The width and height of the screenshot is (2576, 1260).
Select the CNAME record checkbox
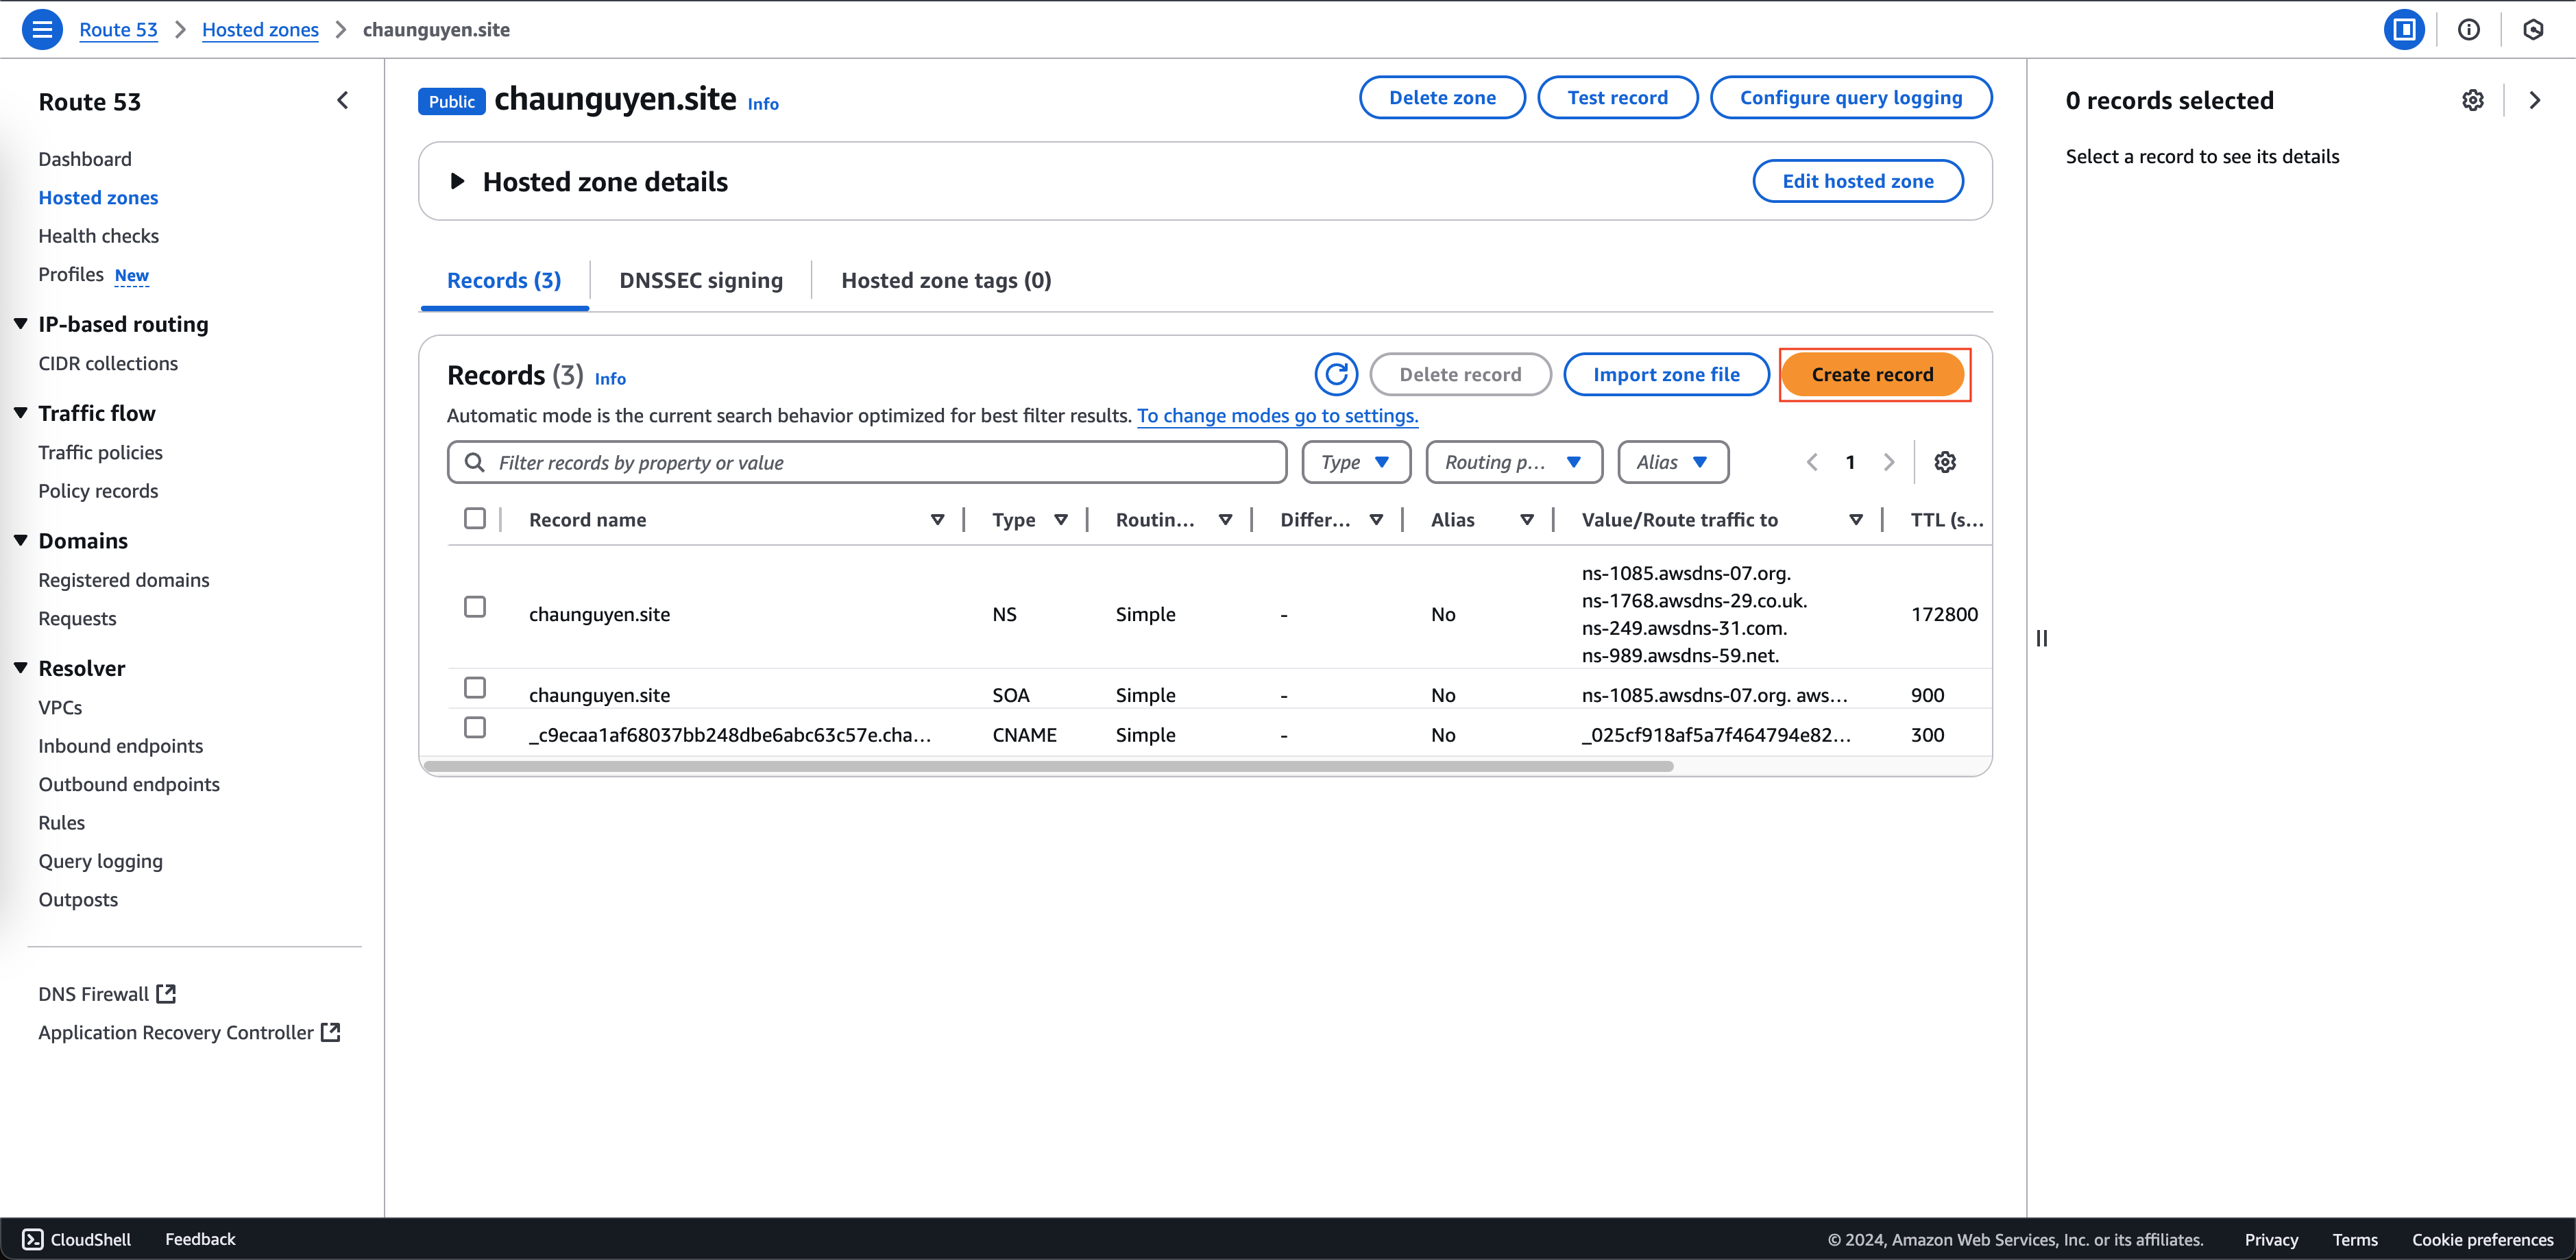(475, 727)
